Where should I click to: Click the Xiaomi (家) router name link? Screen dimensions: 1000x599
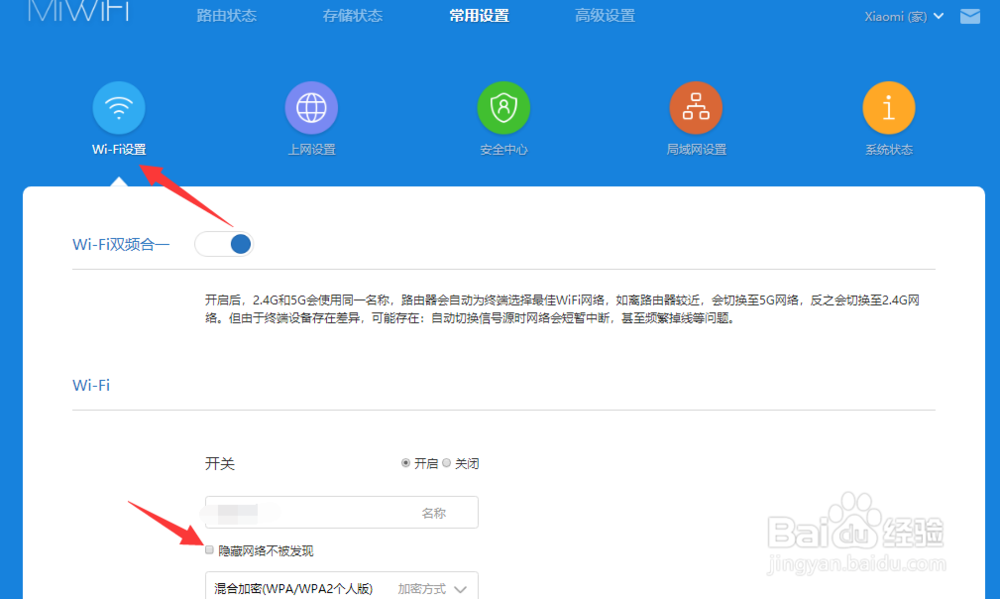coord(896,16)
